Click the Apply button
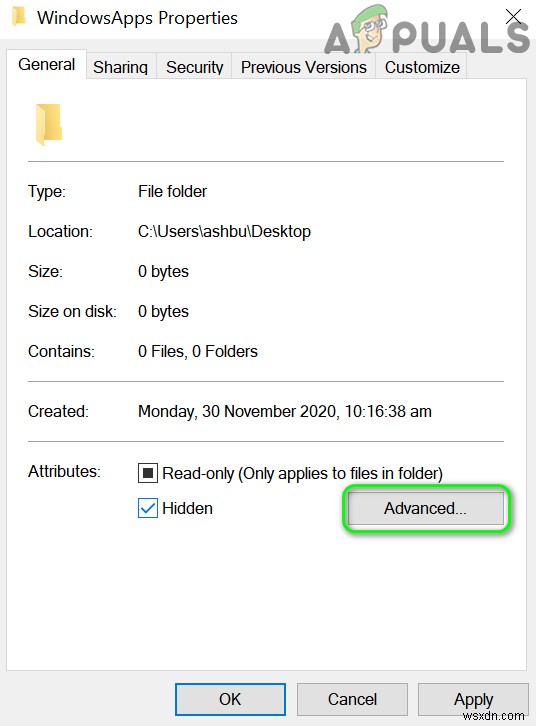Viewport: 536px width, 726px height. click(x=473, y=699)
